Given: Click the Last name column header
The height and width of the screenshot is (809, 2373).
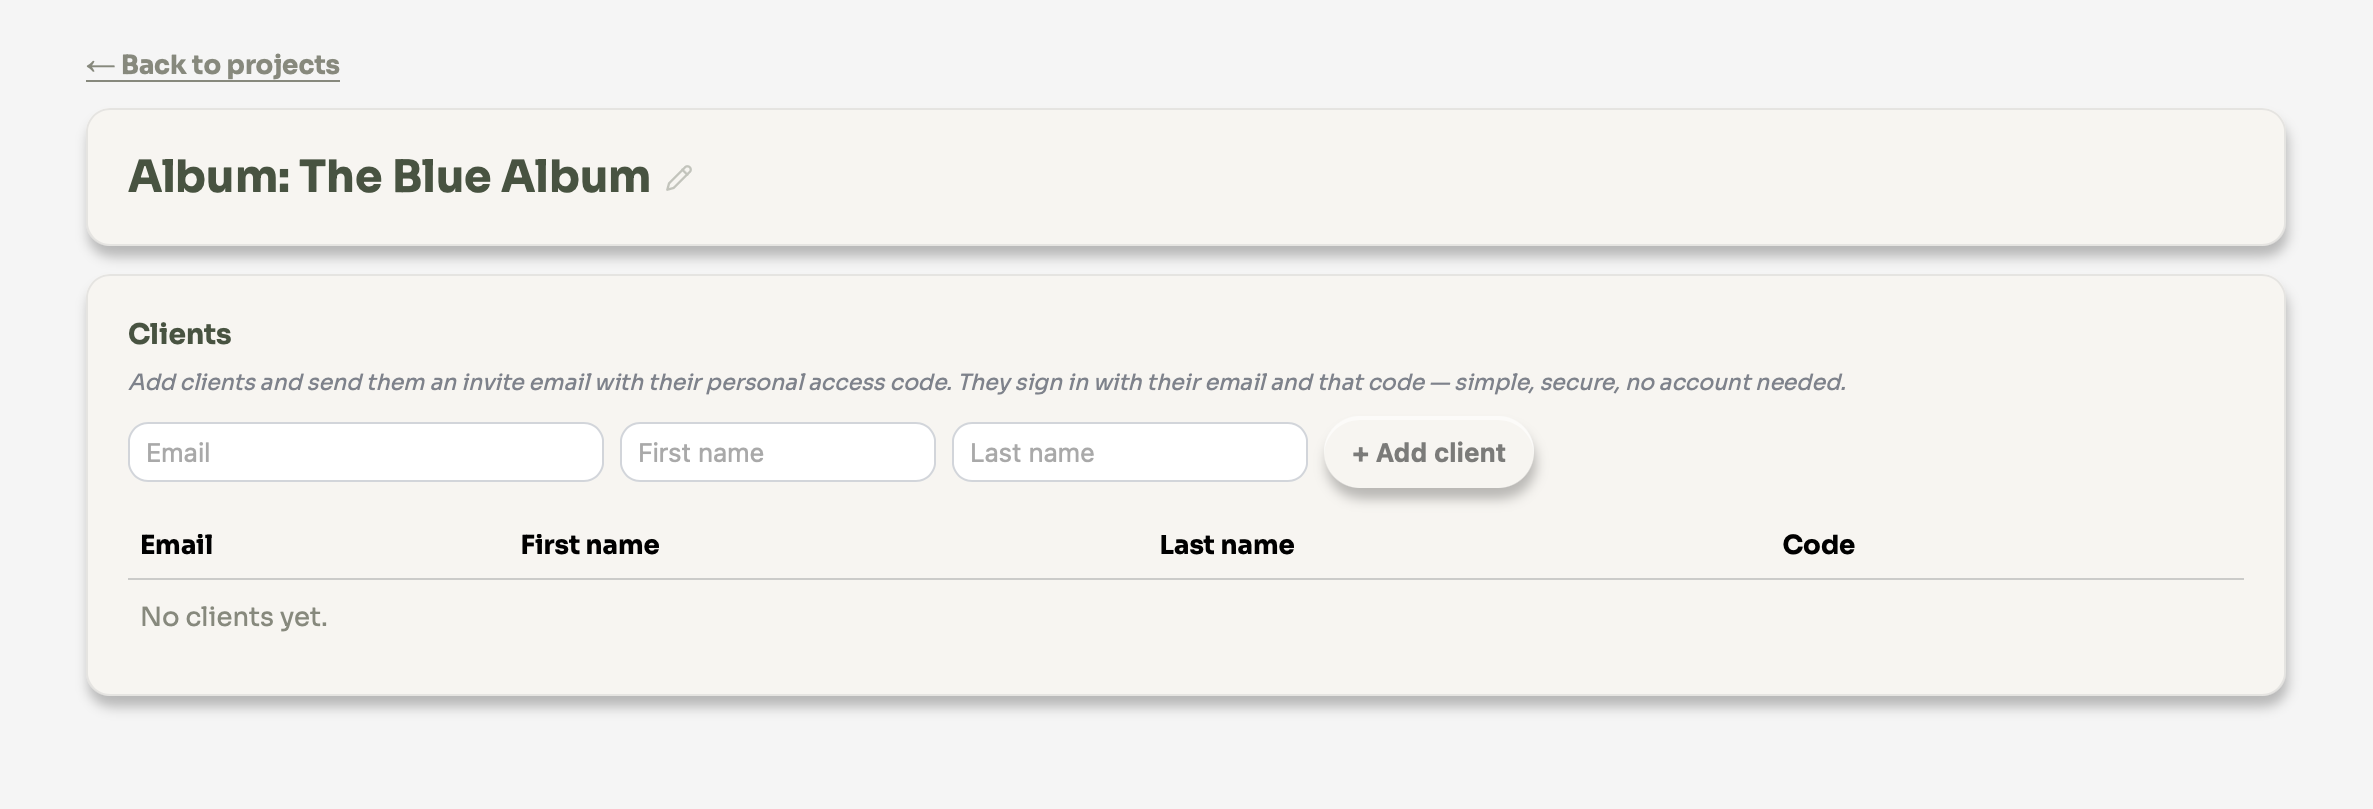Looking at the screenshot, I should tap(1226, 545).
